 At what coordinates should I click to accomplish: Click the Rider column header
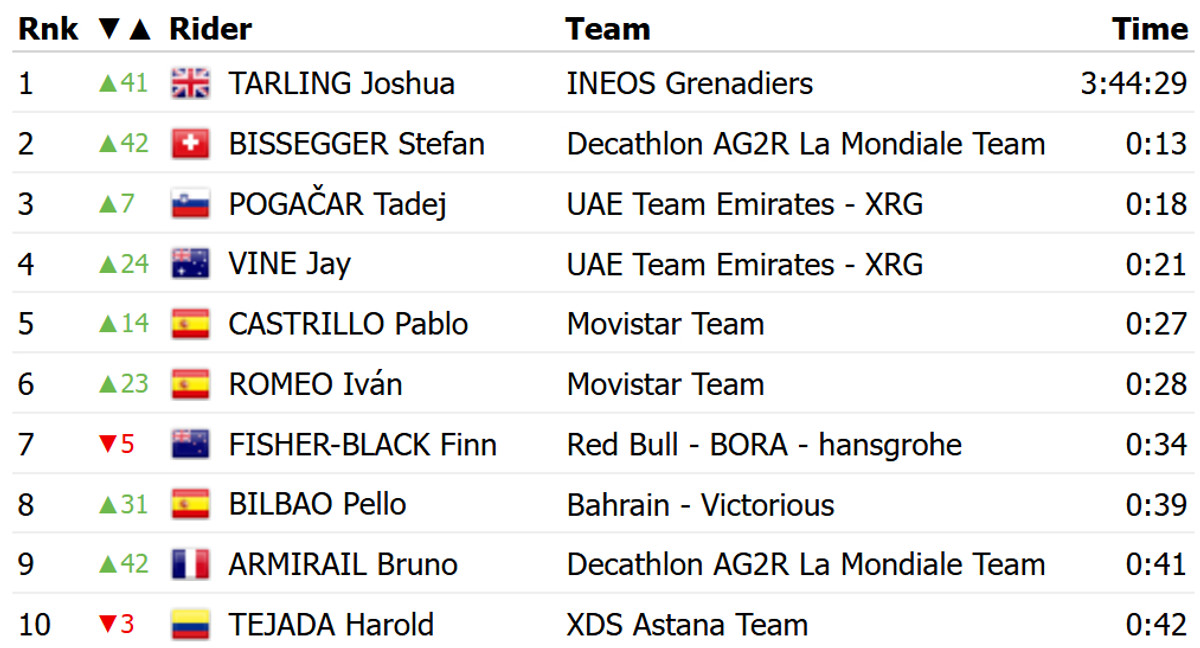pyautogui.click(x=210, y=30)
